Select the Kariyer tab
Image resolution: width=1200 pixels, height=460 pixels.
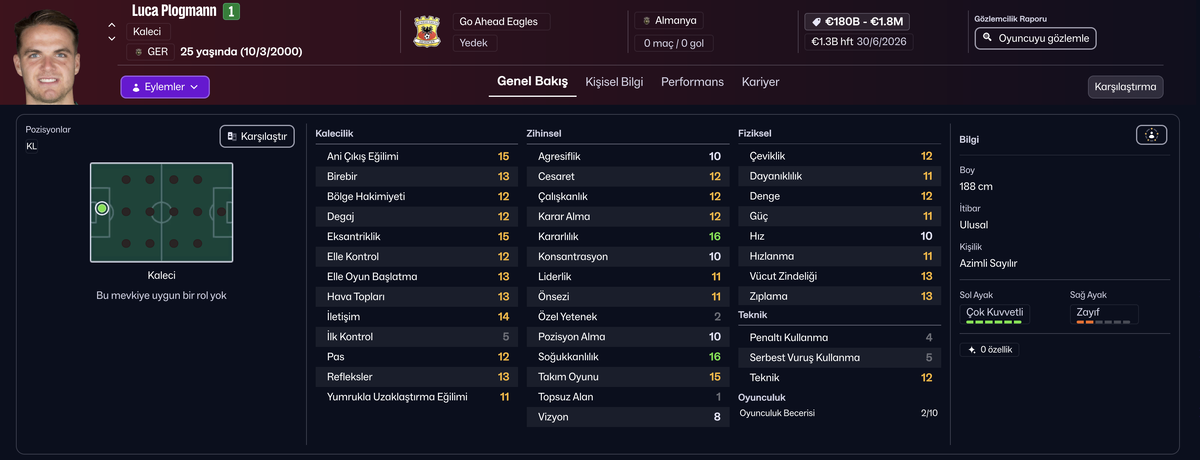(760, 82)
